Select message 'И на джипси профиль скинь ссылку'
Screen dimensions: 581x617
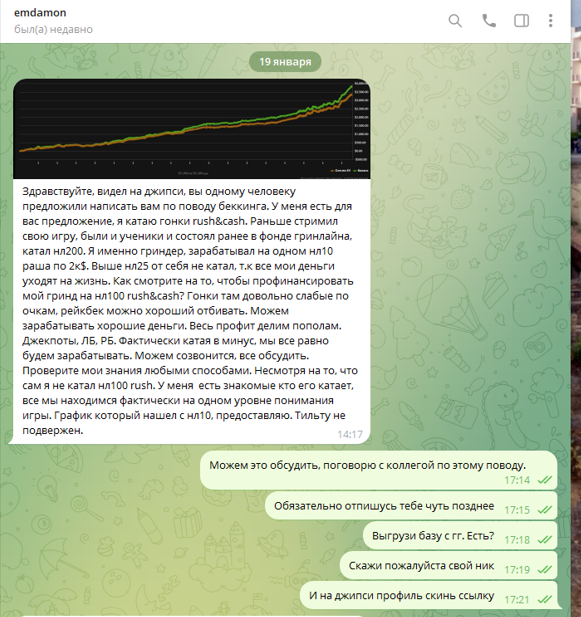(x=428, y=595)
